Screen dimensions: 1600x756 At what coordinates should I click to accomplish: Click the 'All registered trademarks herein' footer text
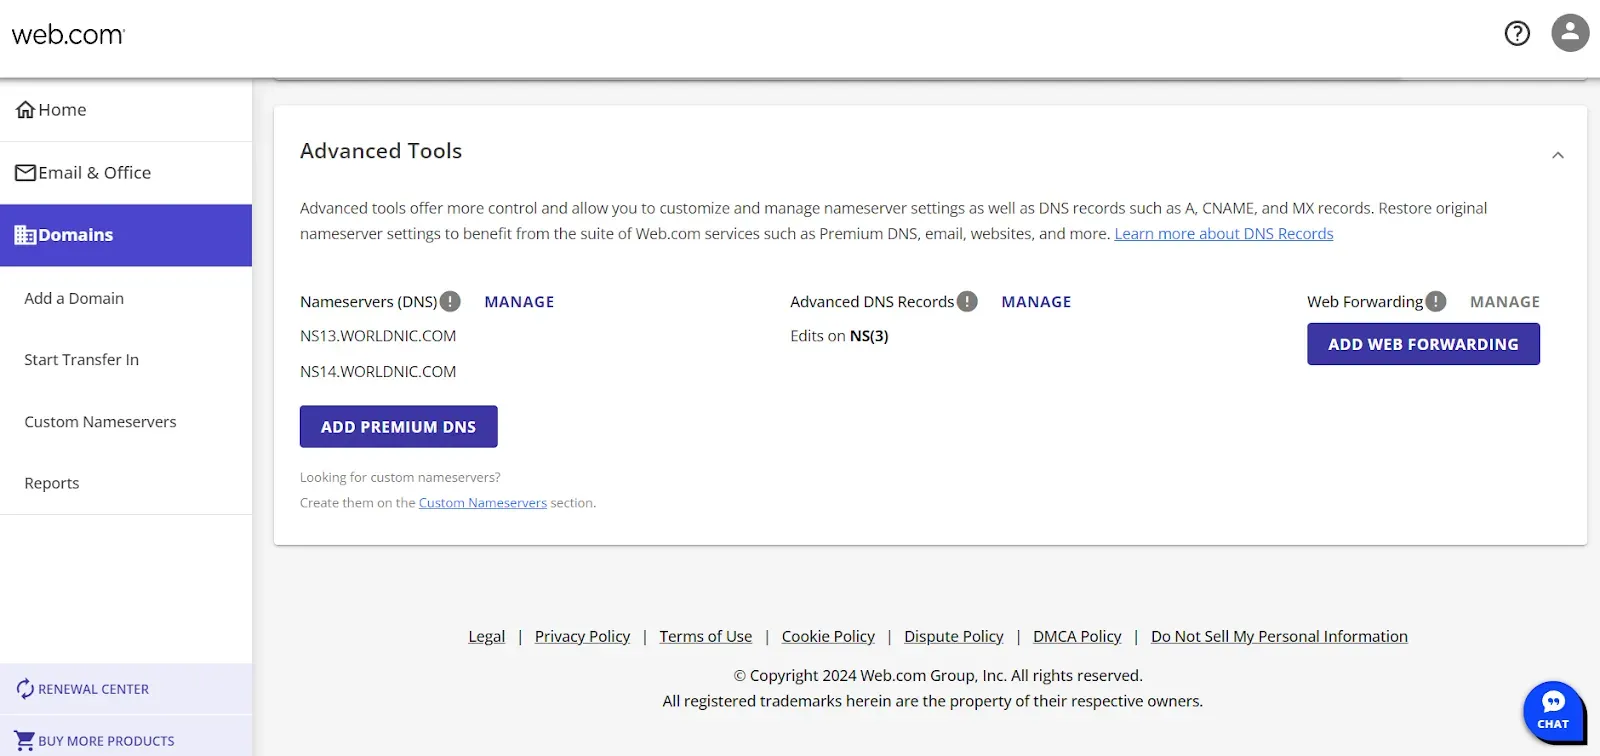[x=933, y=702]
